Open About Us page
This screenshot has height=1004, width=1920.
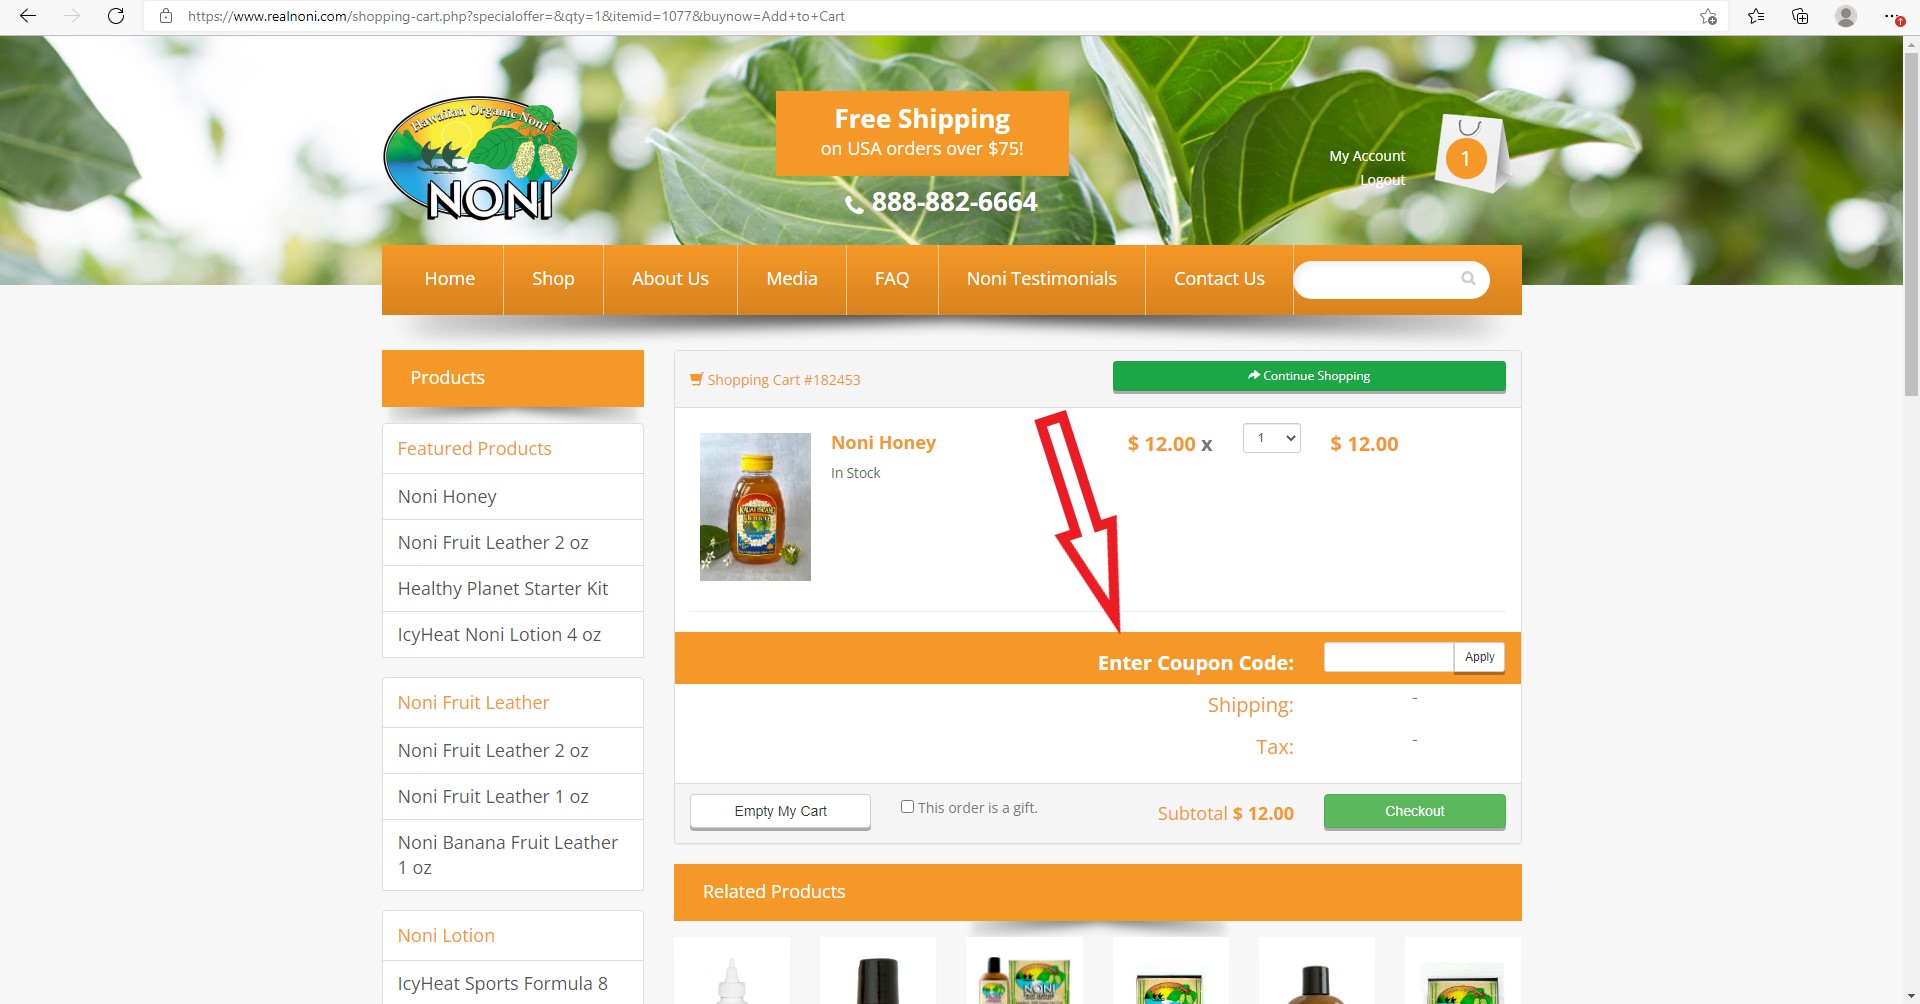click(x=670, y=279)
